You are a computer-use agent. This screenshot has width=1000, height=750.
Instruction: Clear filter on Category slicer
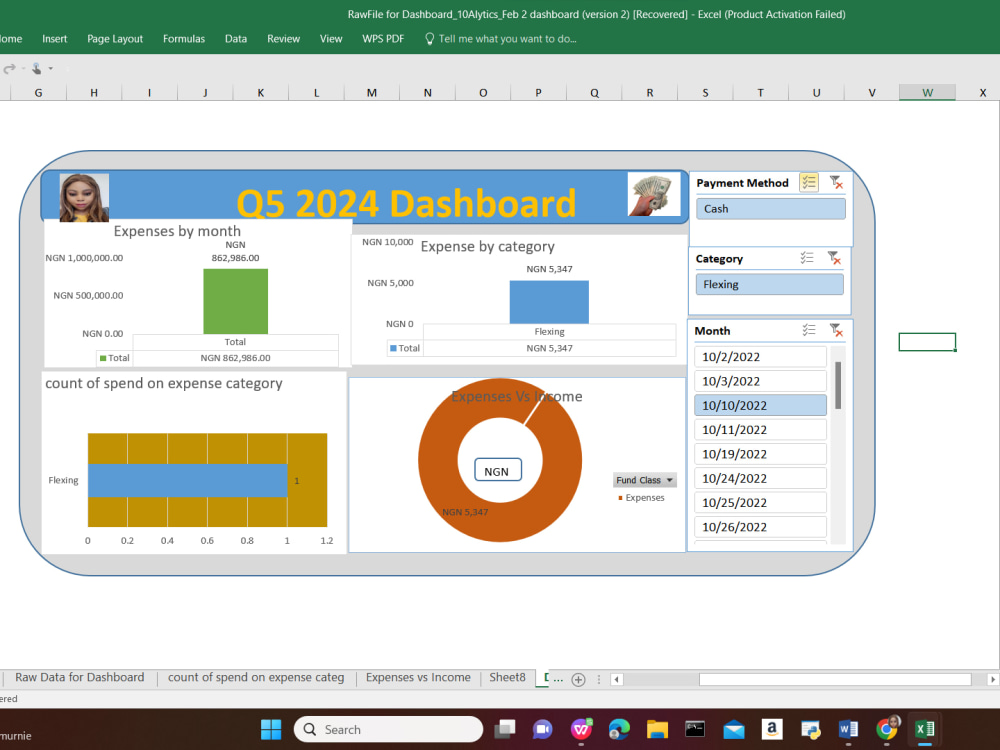[x=834, y=258]
